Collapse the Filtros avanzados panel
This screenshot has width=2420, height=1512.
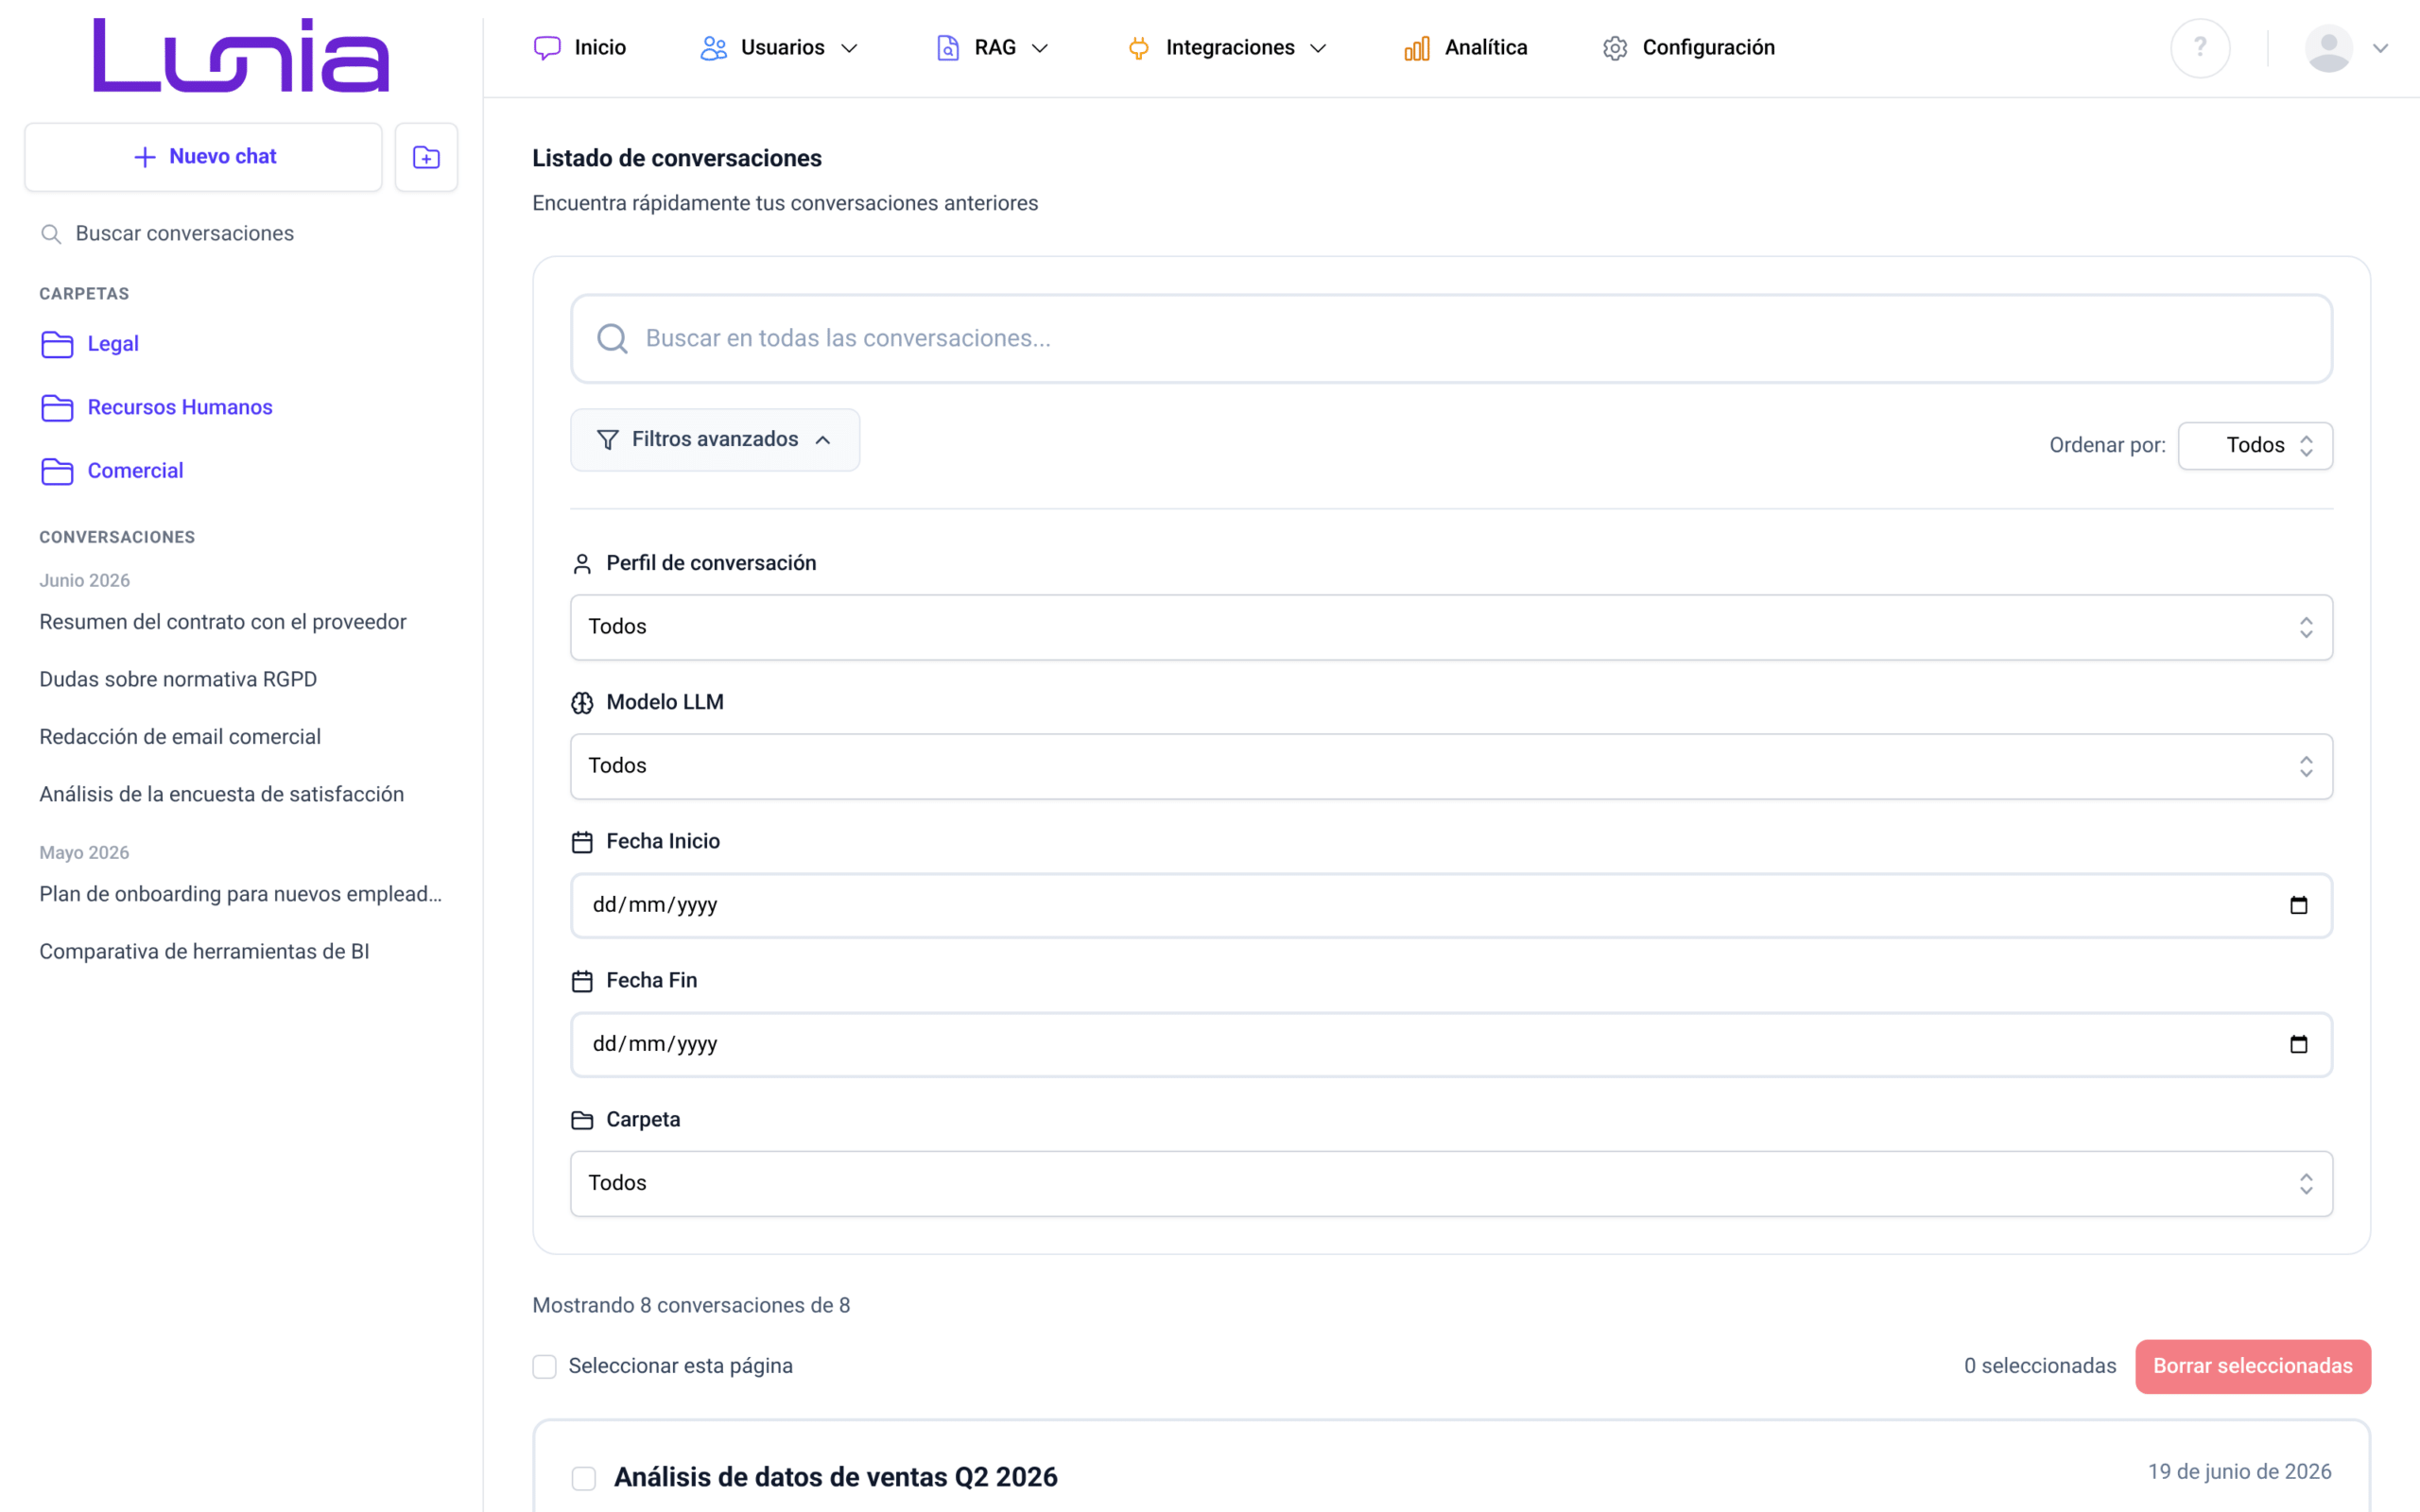tap(715, 440)
